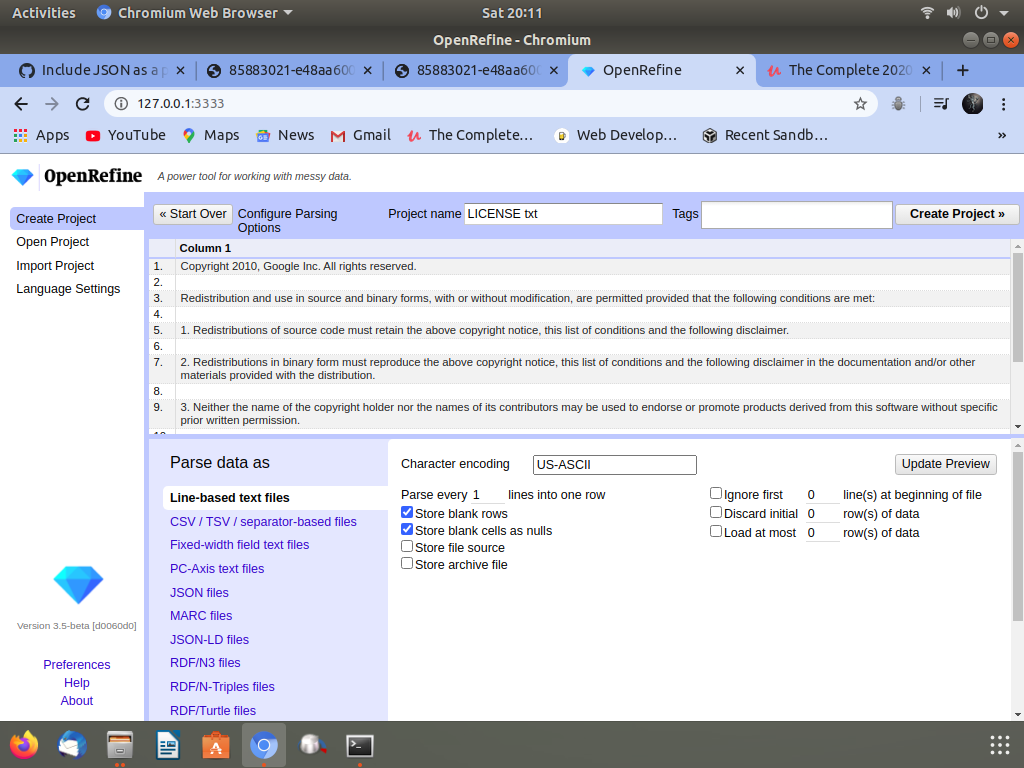View site information icon in address bar
The width and height of the screenshot is (1024, 768).
pos(121,104)
